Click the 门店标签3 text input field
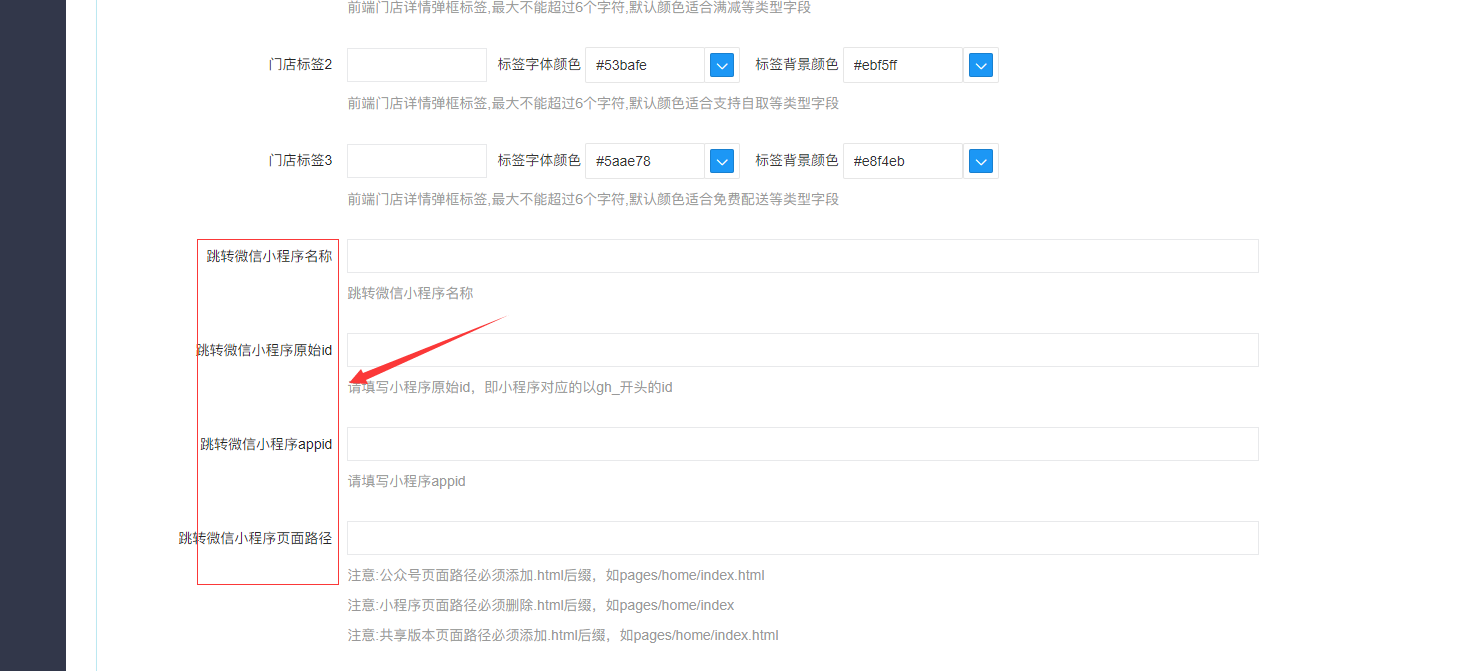1465x671 pixels. pyautogui.click(x=417, y=161)
